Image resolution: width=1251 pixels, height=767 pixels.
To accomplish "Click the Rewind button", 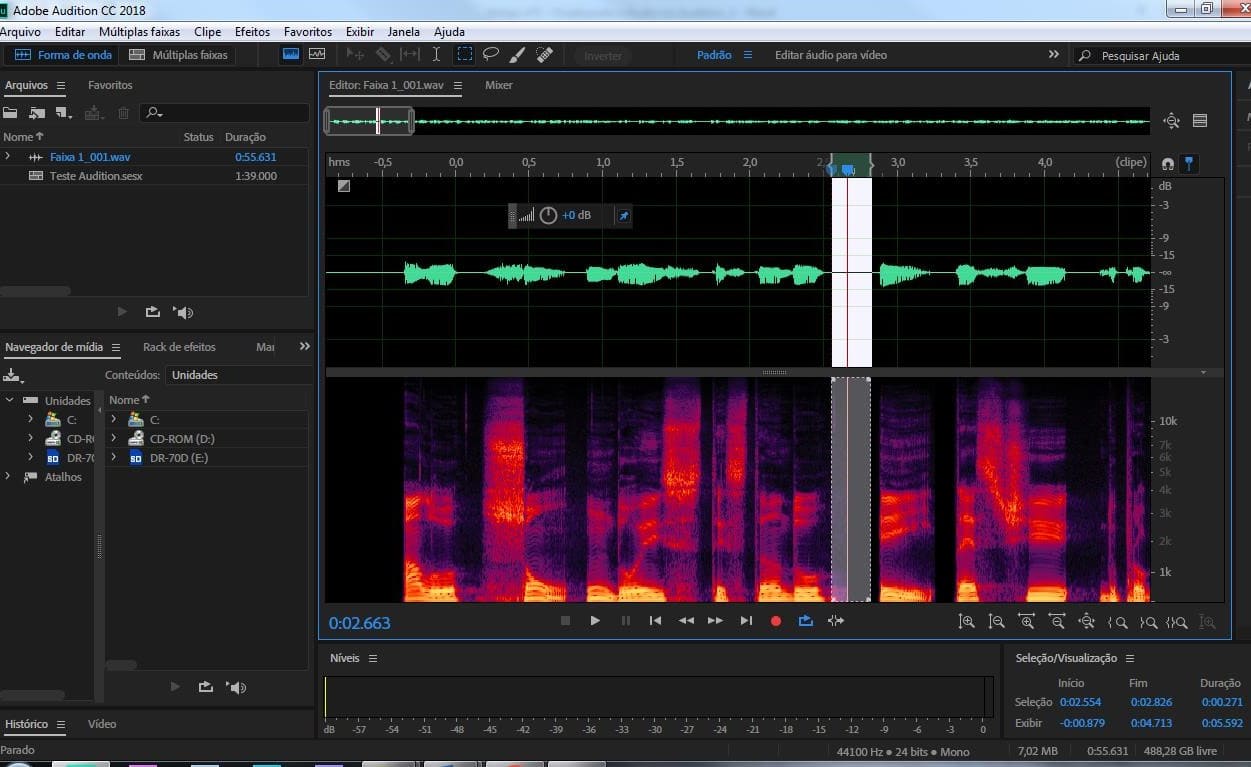I will (686, 621).
